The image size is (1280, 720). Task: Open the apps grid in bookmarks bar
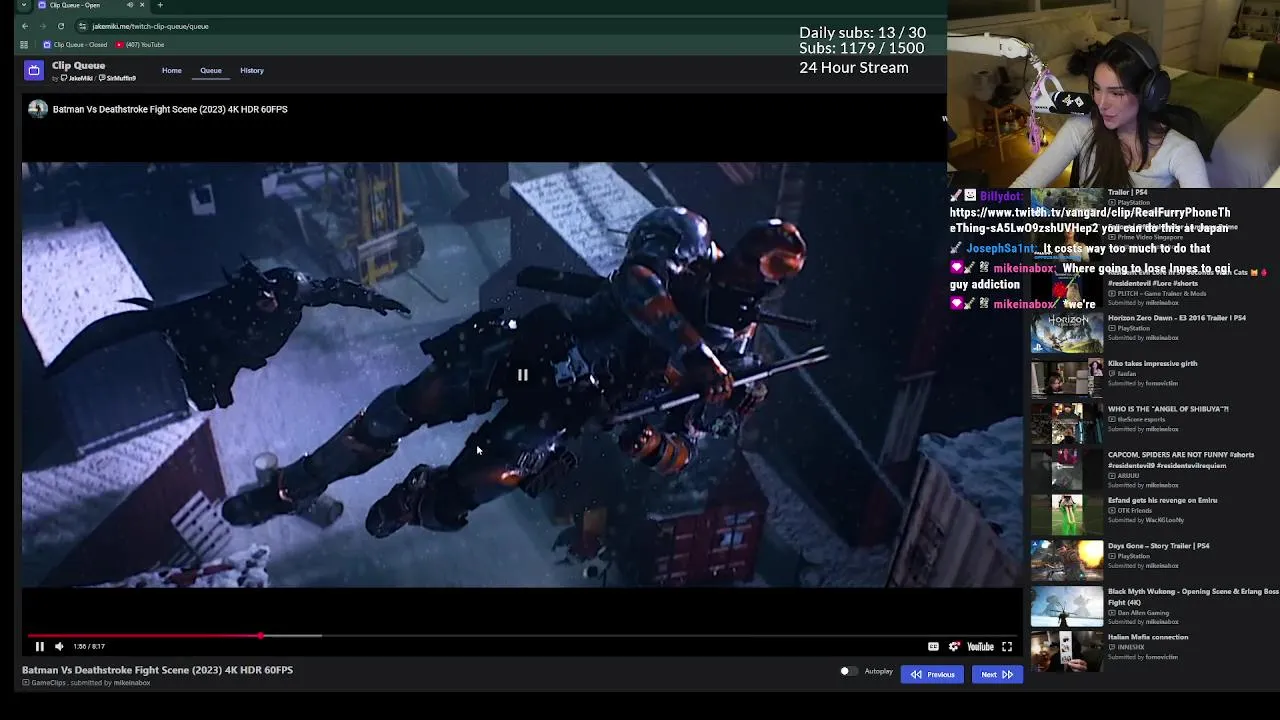(x=25, y=44)
